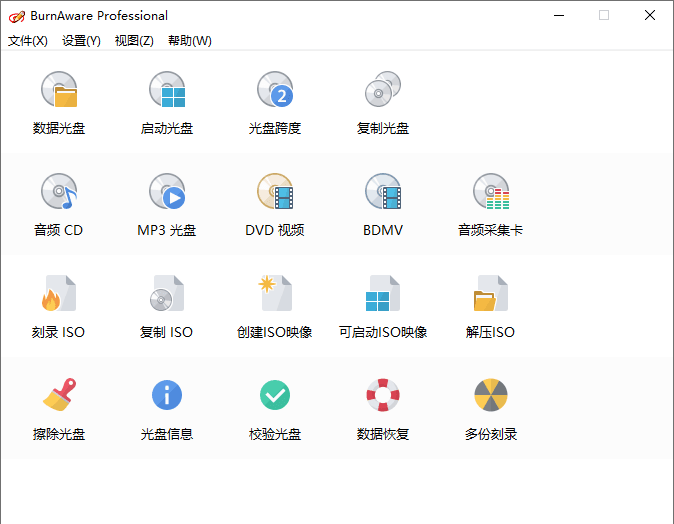Open the 视图(Z) menu
Screen dimensions: 674x524
pos(134,41)
